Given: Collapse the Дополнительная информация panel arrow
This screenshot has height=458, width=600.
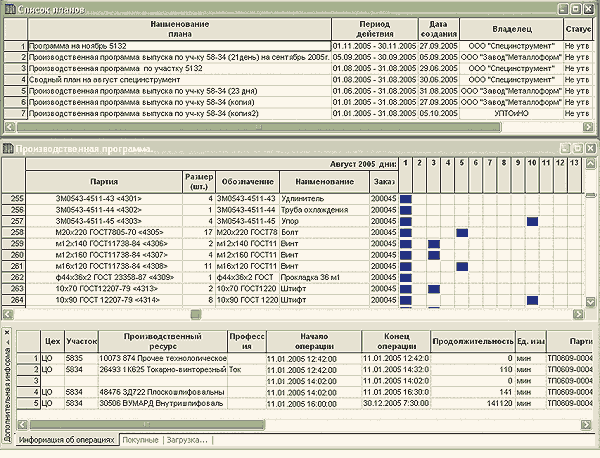Looking at the screenshot, I should tap(7, 342).
